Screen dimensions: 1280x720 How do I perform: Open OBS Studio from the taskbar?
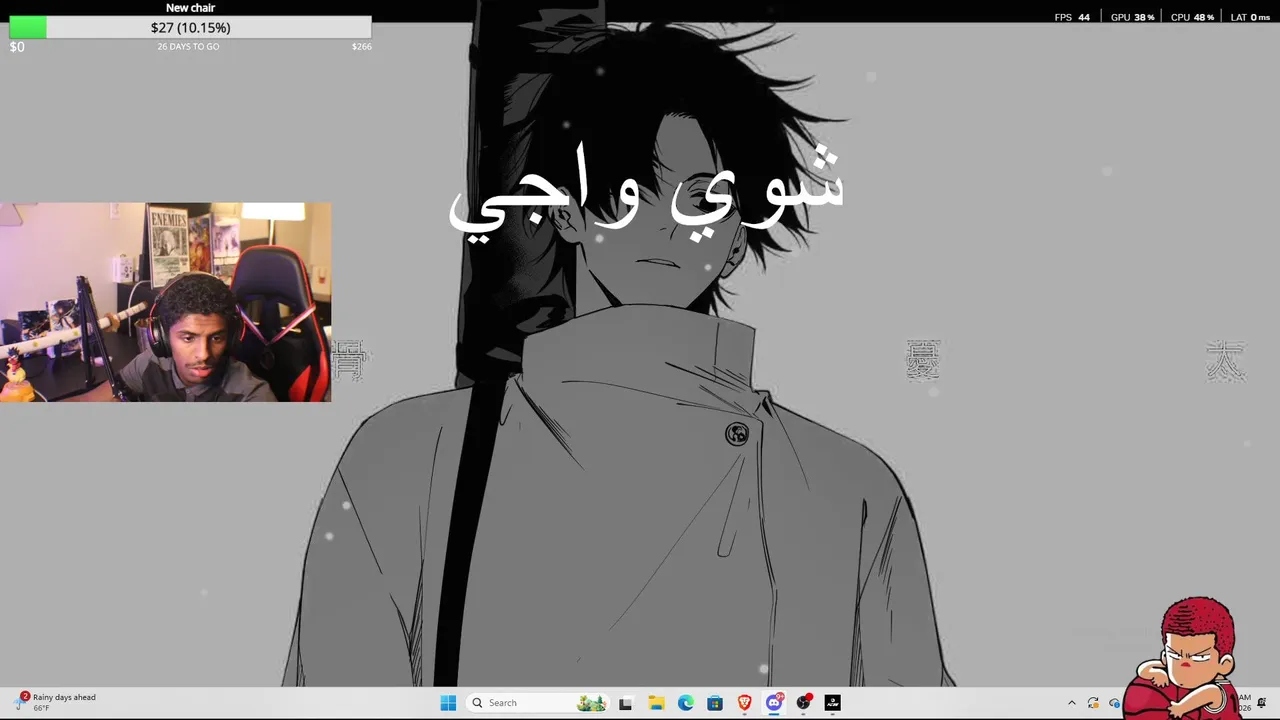[x=803, y=703]
